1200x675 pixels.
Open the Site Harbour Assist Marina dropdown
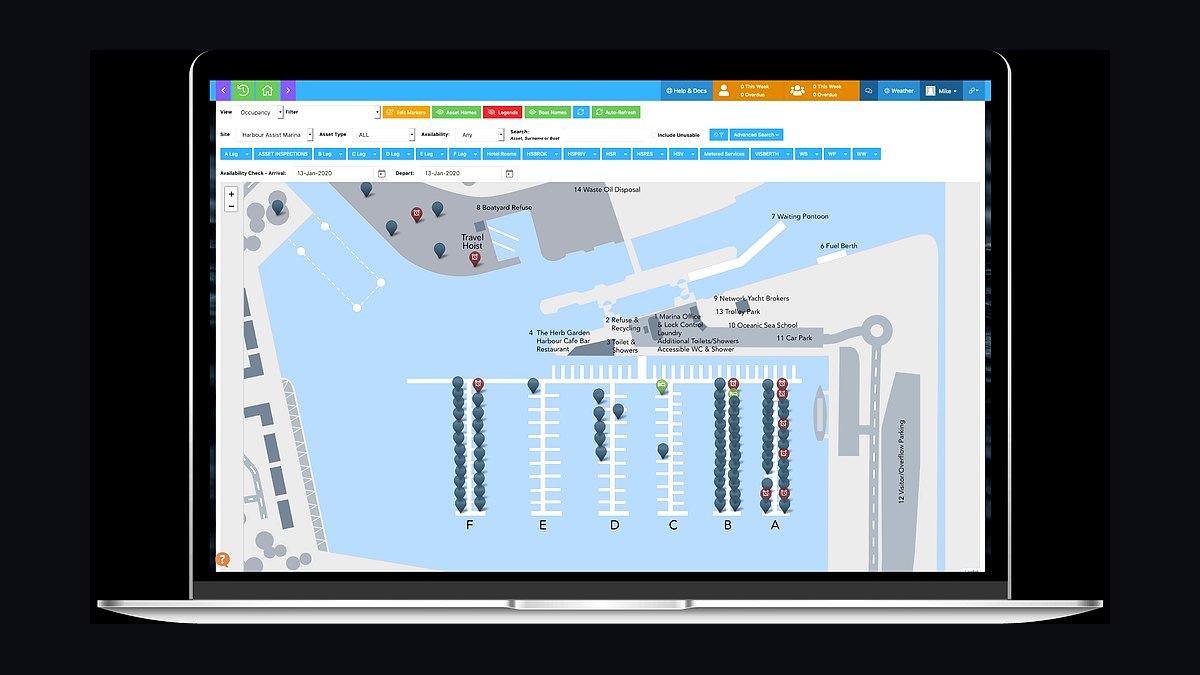click(x=275, y=134)
